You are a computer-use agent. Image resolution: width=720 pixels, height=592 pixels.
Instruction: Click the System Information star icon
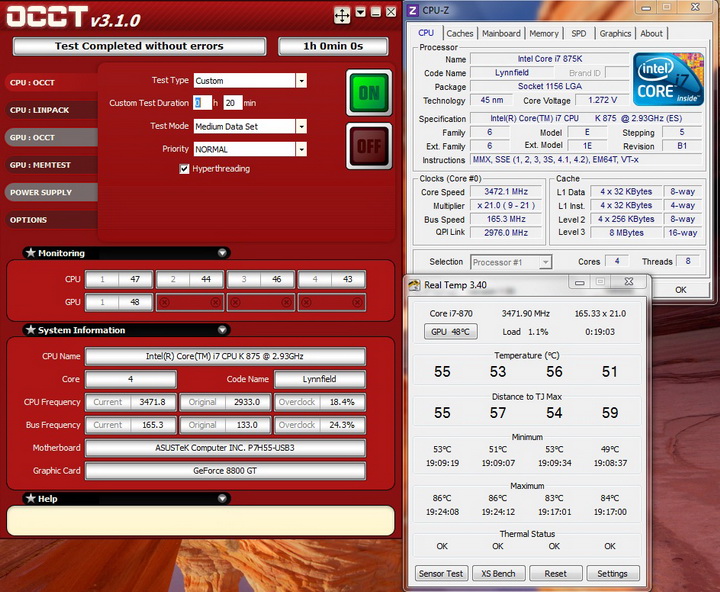[x=30, y=329]
